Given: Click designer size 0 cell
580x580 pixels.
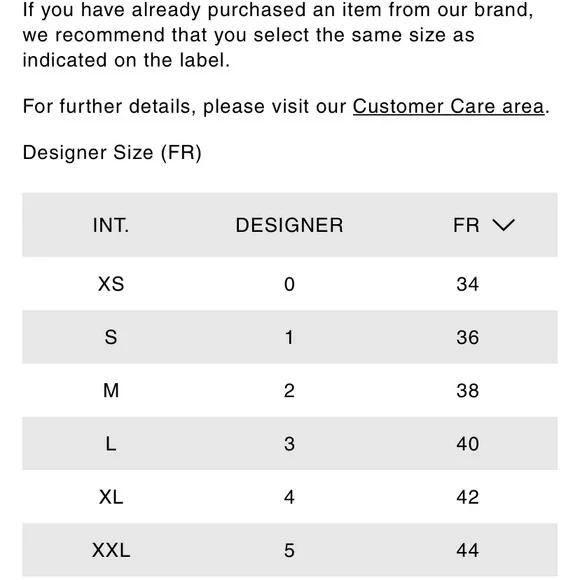Looking at the screenshot, I should pyautogui.click(x=289, y=284).
